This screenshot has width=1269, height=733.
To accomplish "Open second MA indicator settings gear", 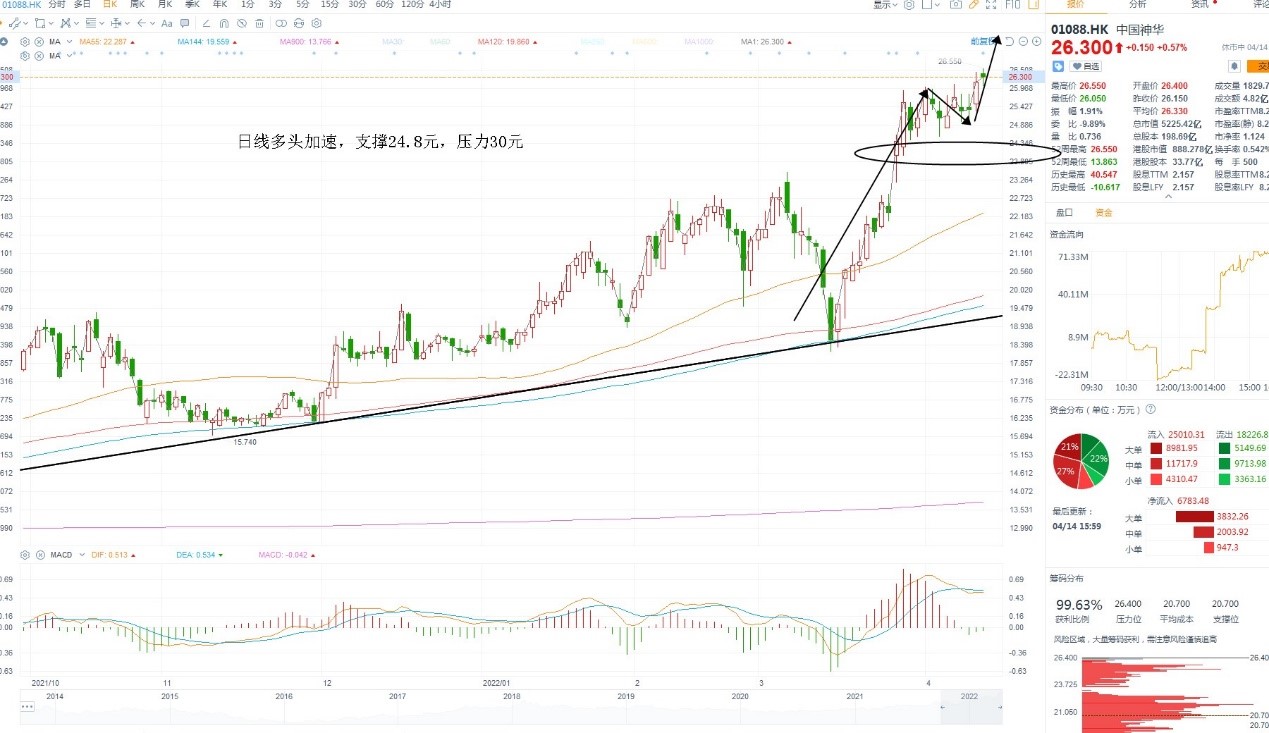I will (x=24, y=55).
